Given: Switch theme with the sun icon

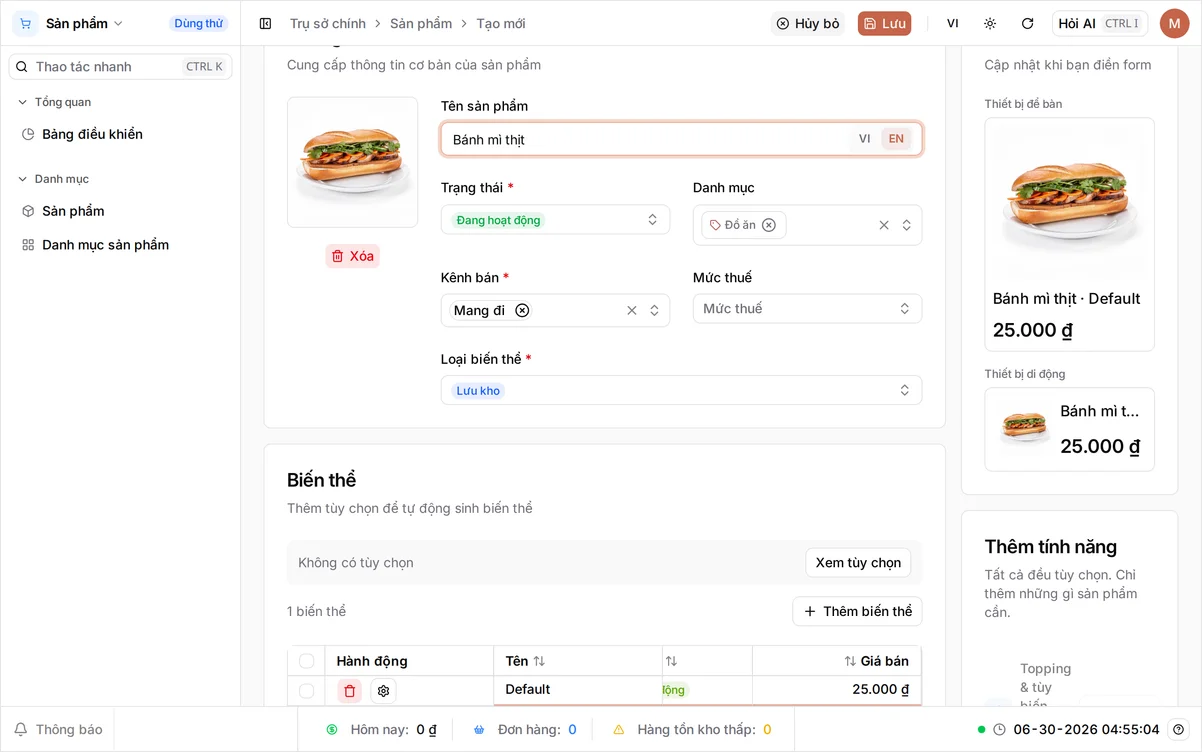Looking at the screenshot, I should pos(990,23).
